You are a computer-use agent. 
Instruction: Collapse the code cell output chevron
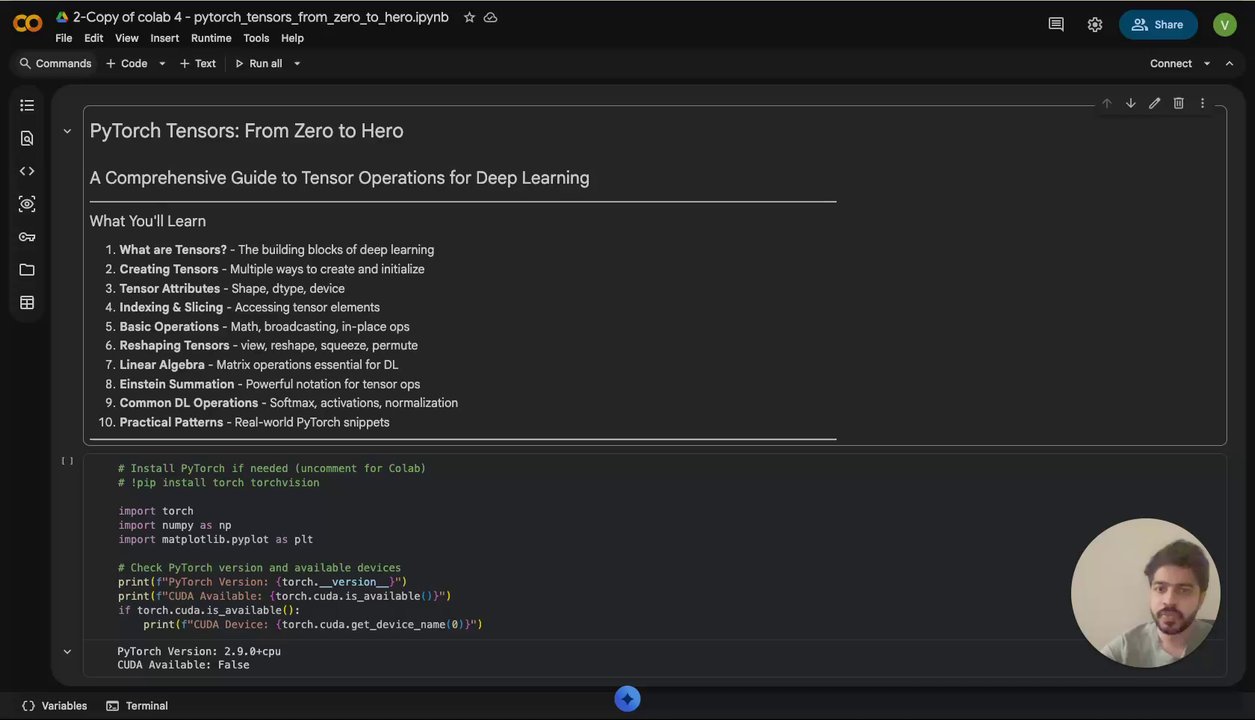(67, 652)
